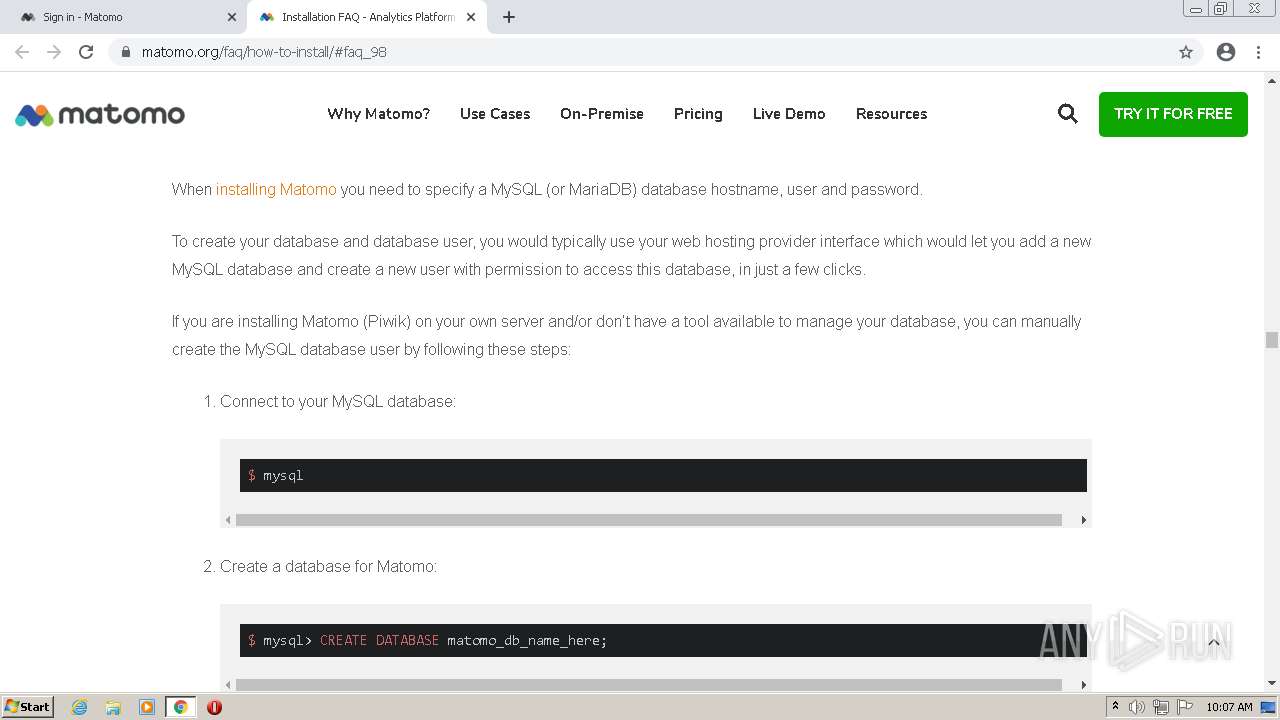1280x720 pixels.
Task: Close the 'Sign in - Matomo' tab
Action: [x=231, y=17]
